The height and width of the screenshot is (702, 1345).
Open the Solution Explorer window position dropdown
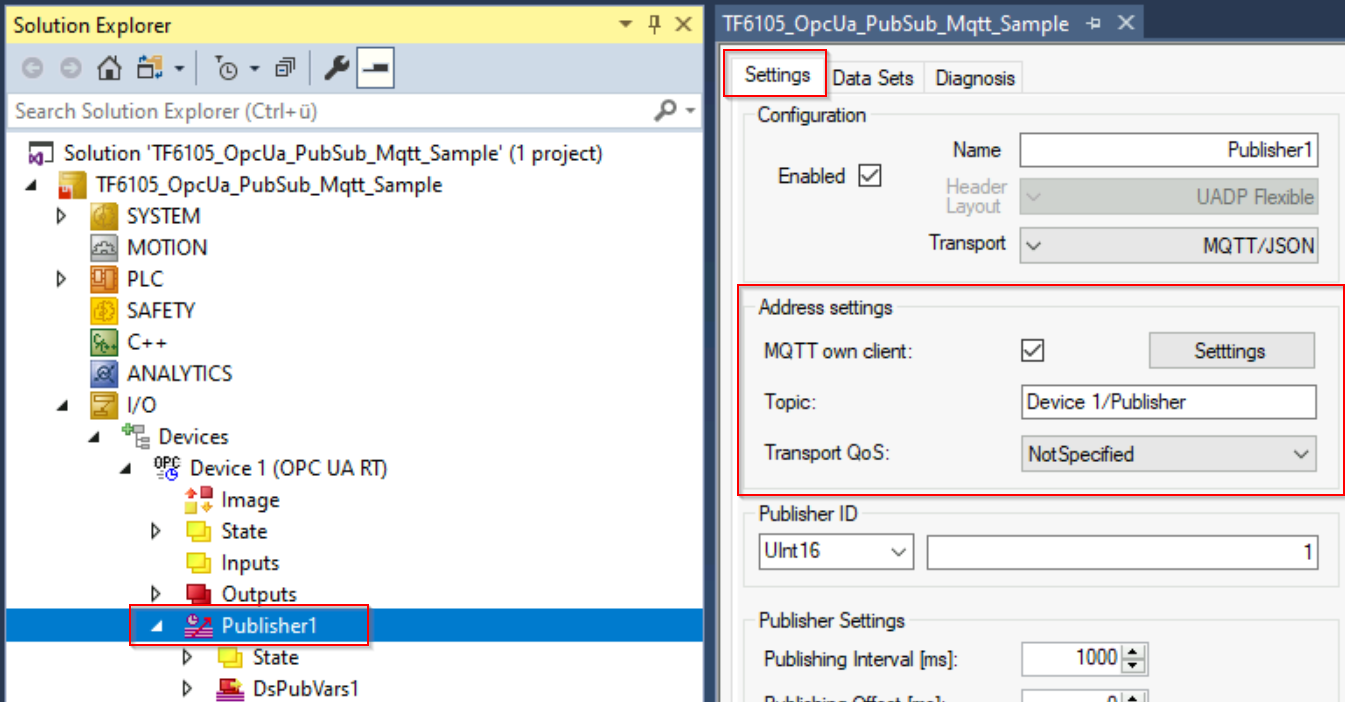point(625,24)
